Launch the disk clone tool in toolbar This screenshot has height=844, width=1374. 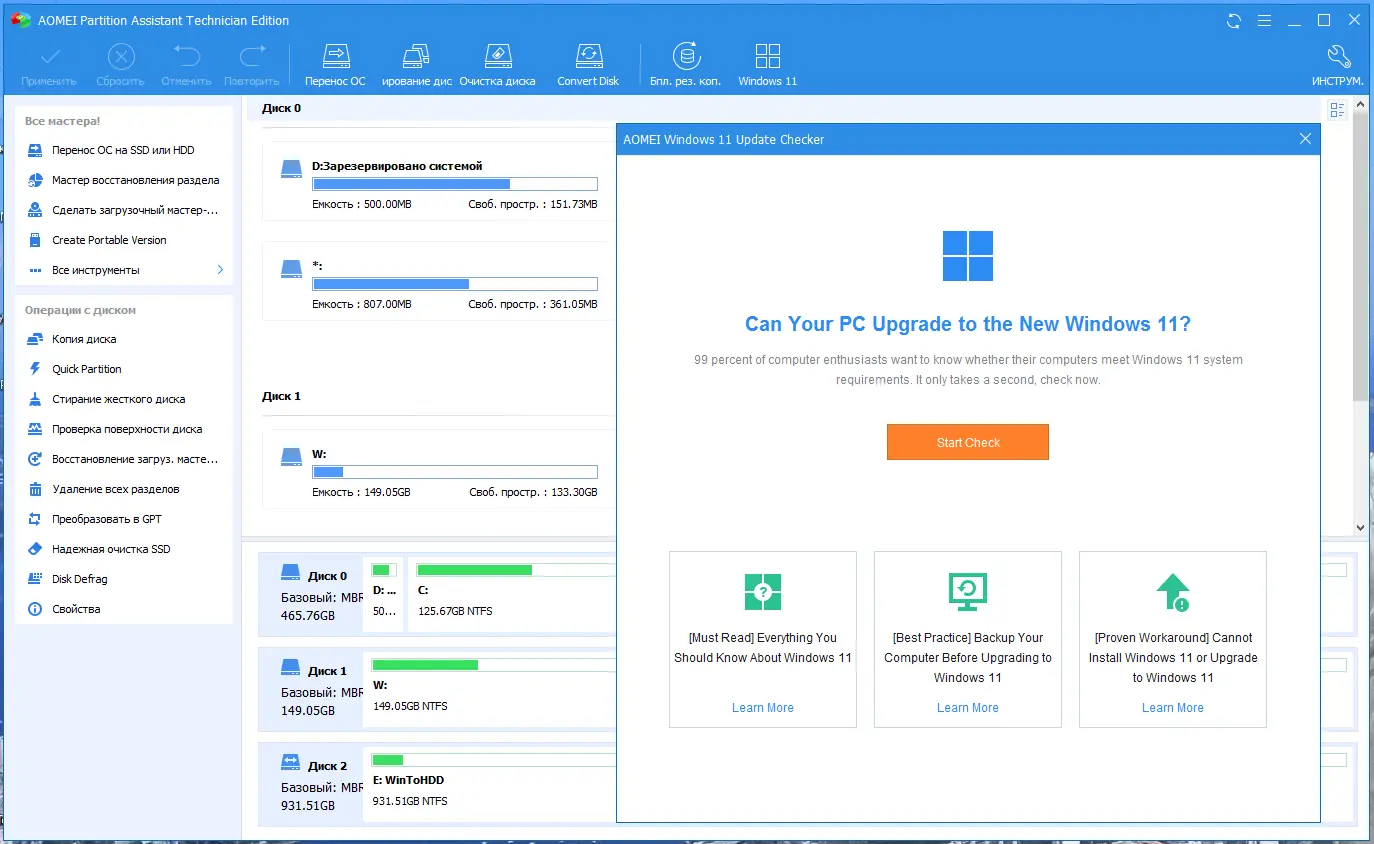coord(417,65)
